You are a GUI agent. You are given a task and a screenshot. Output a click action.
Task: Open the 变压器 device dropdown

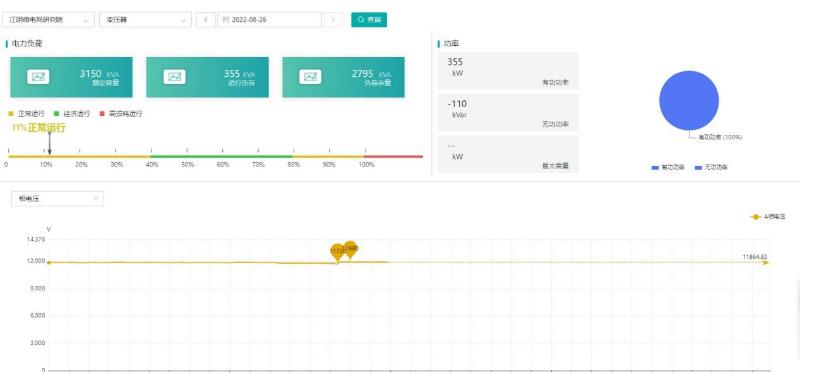pyautogui.click(x=145, y=20)
